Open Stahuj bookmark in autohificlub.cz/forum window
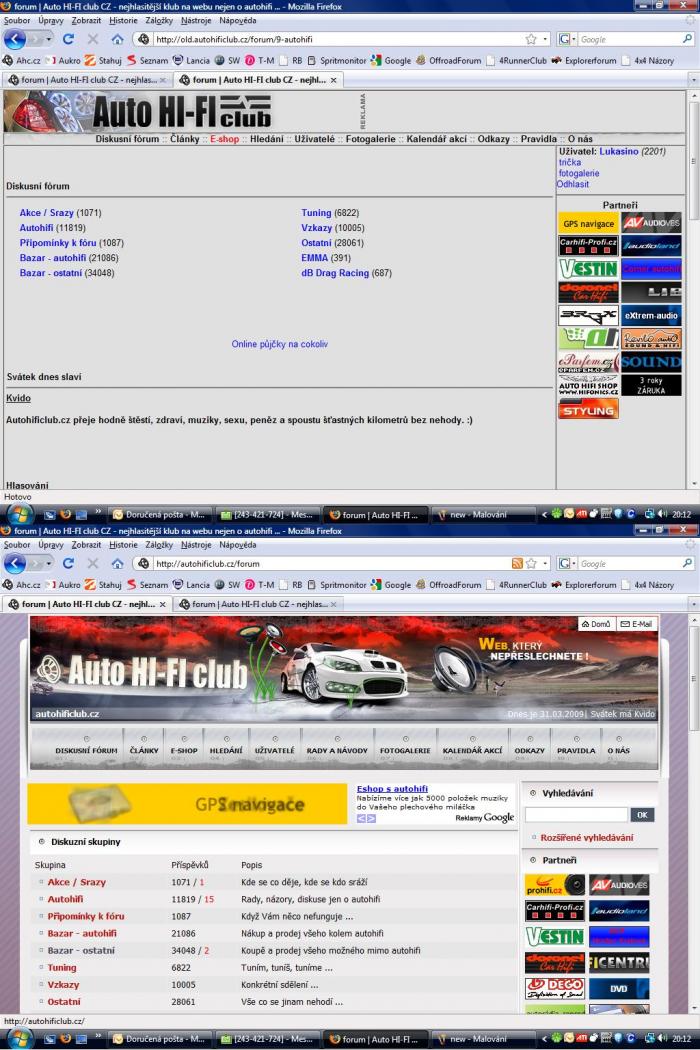Screen dimensions: 700x1050 pyautogui.click(x=103, y=585)
